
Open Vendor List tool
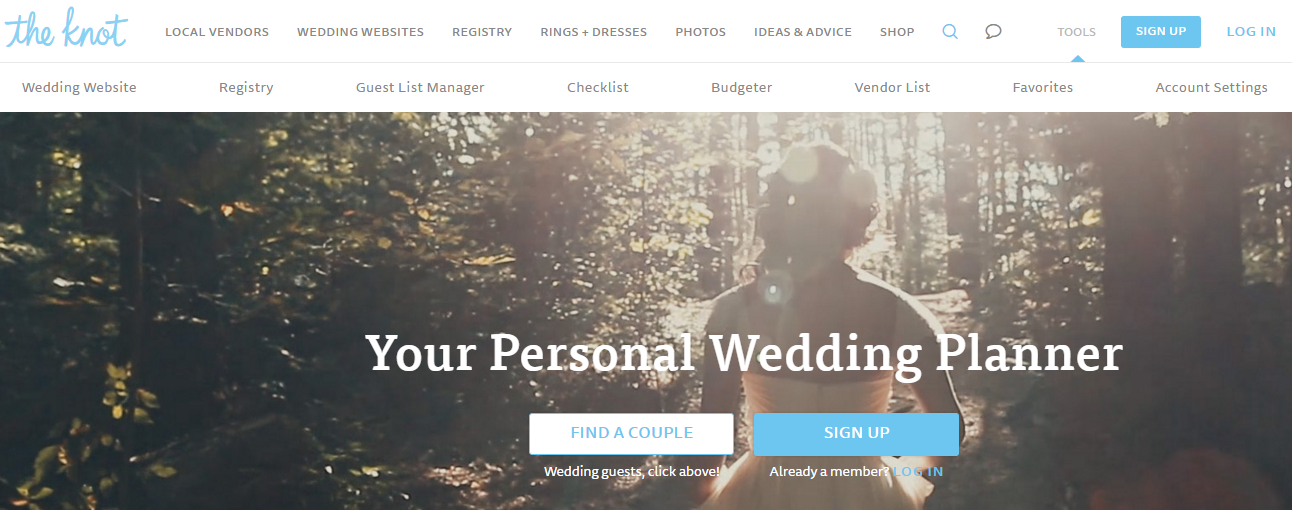tap(892, 87)
